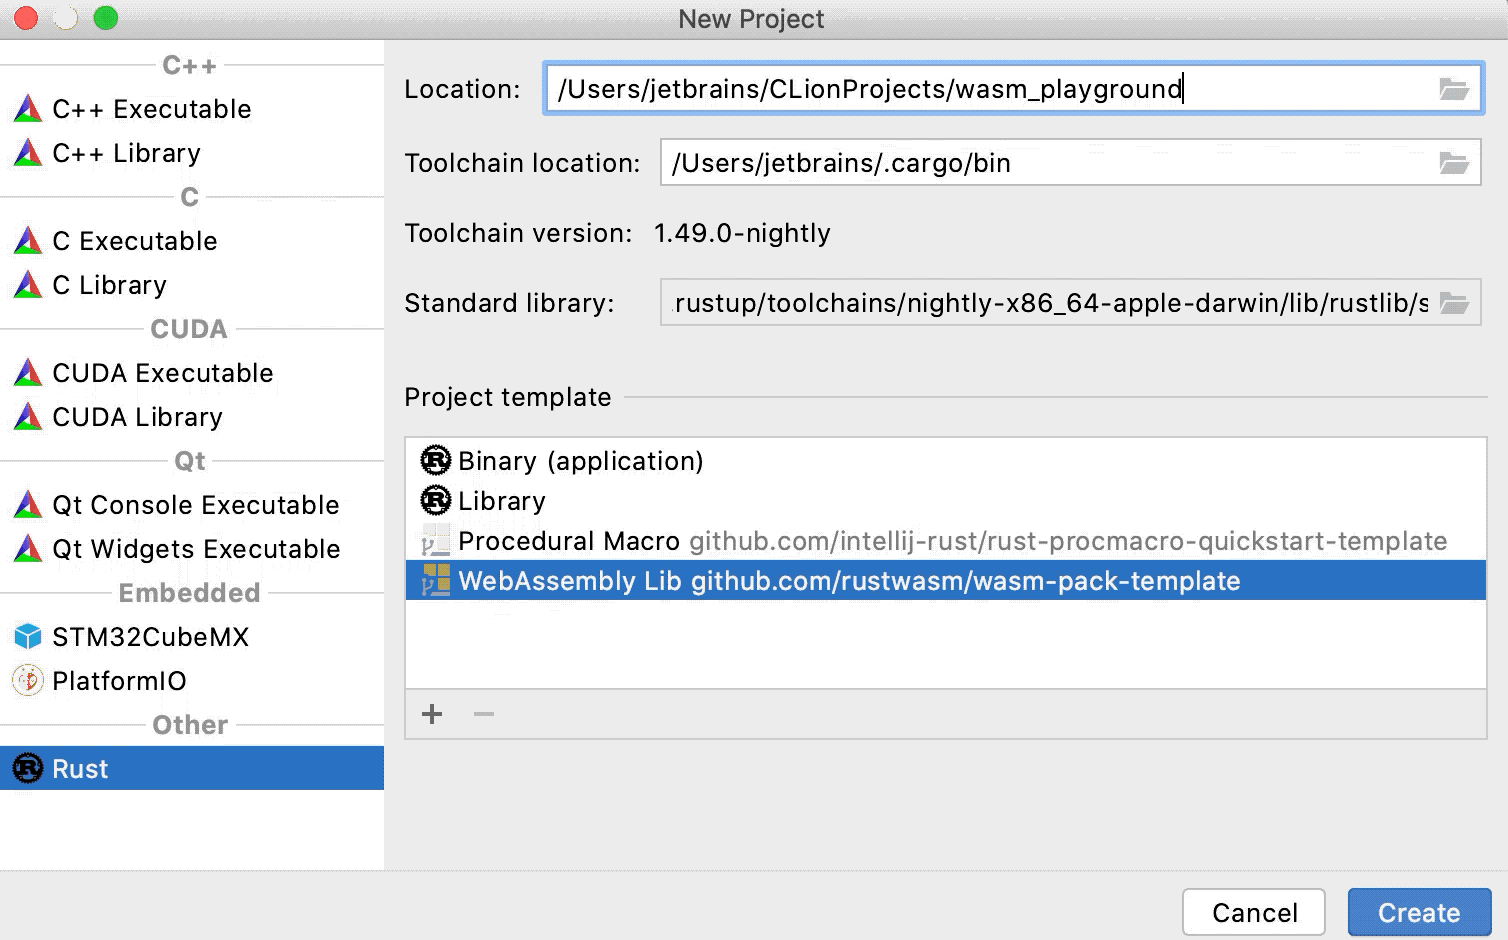Screen dimensions: 1508x940
Task: Browse for Toolchain location via folder icon
Action: tap(1454, 163)
